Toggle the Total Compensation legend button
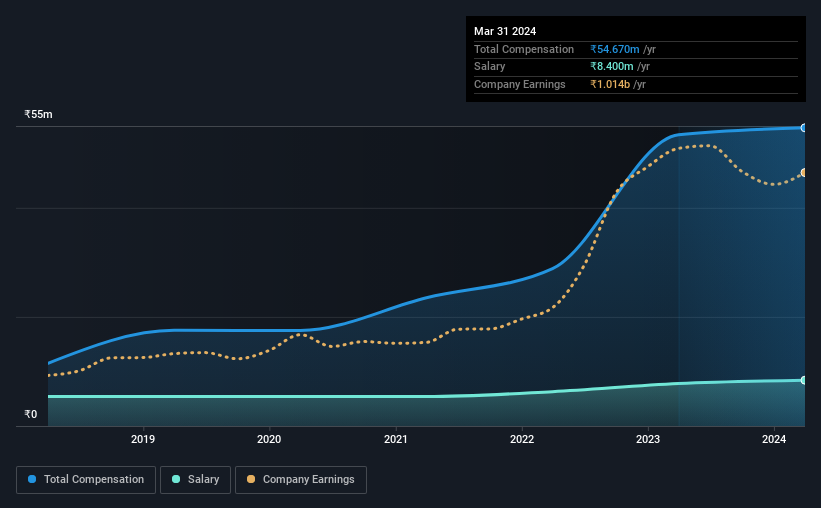Viewport: 821px width, 508px height. (86, 480)
